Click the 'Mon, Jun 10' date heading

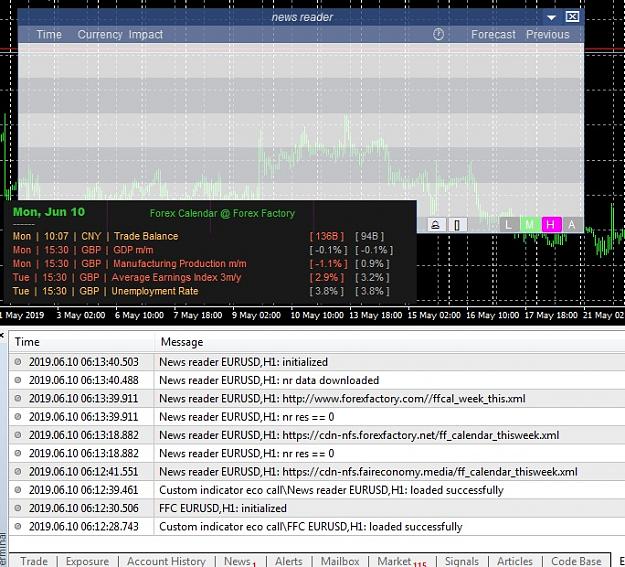point(49,212)
